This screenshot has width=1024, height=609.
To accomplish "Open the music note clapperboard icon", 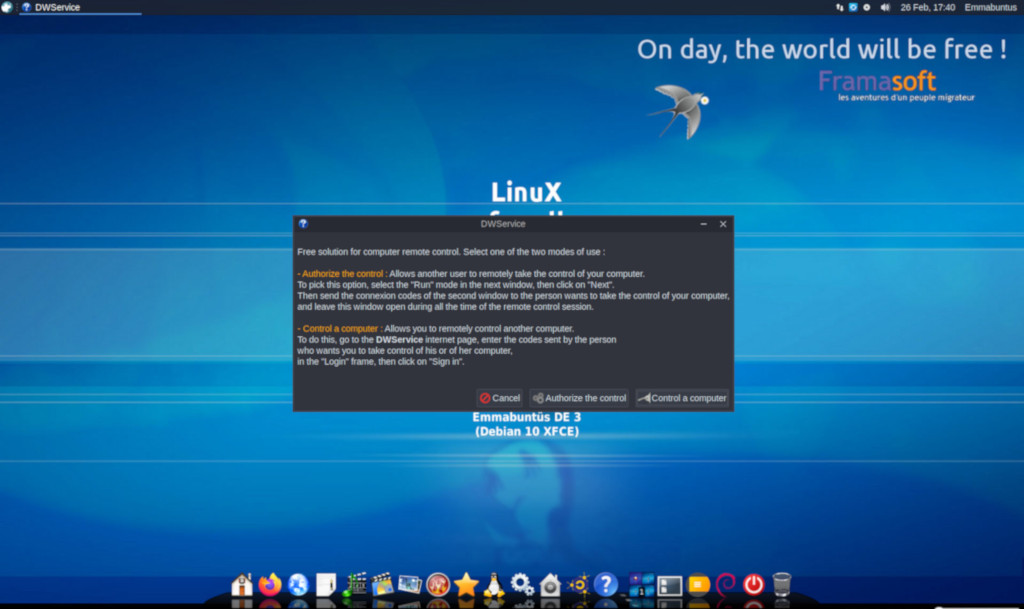I will point(354,584).
